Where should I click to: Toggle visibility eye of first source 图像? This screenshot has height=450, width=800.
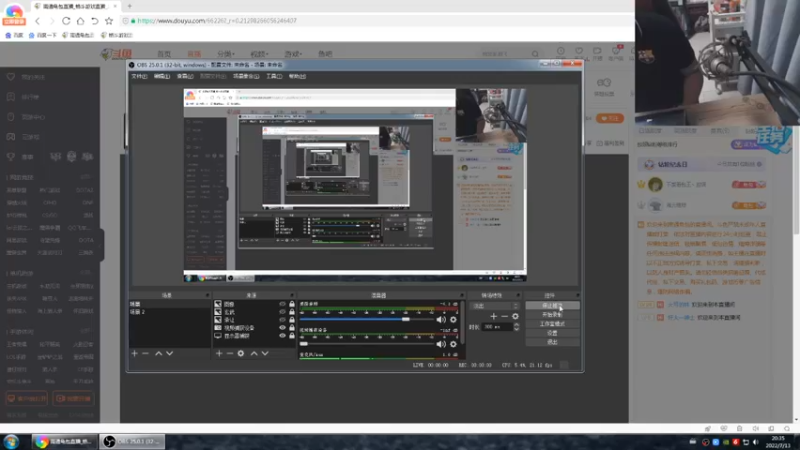[x=282, y=304]
